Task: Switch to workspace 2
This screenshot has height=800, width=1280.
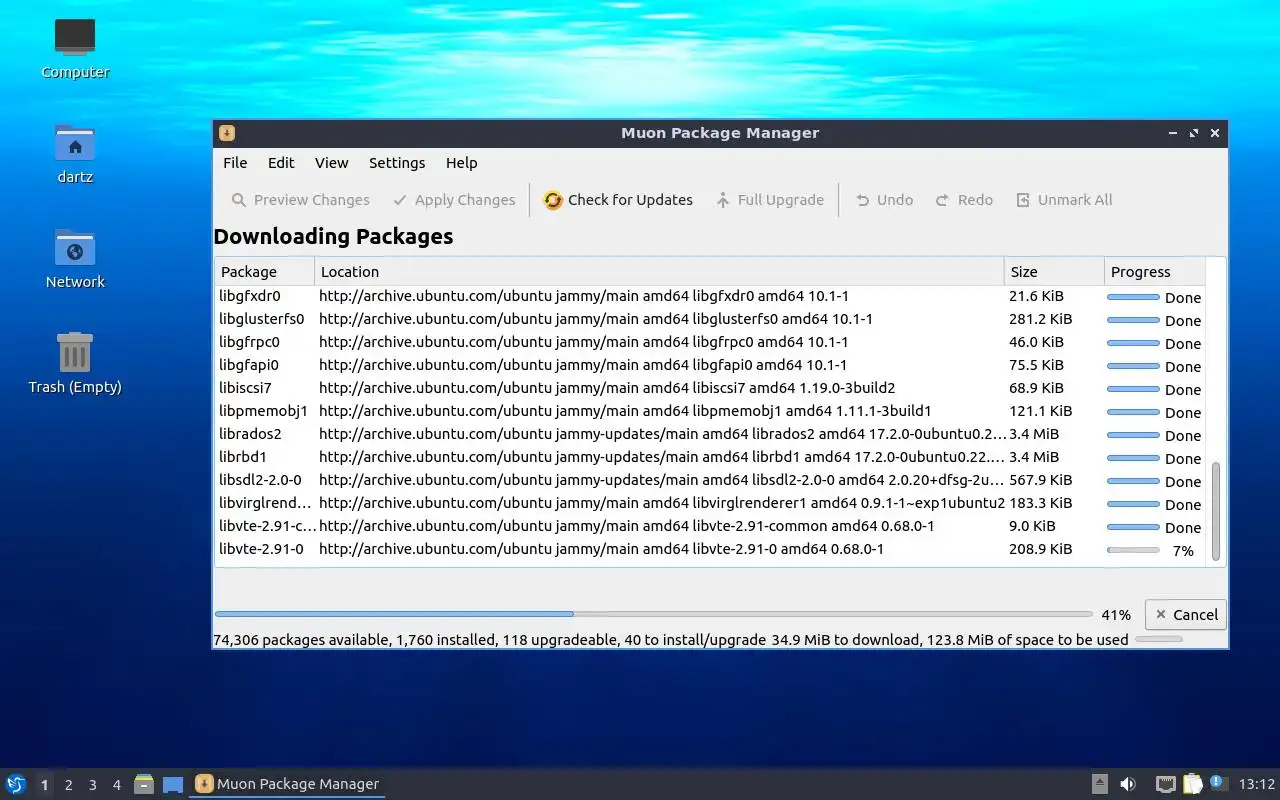Action: point(68,785)
